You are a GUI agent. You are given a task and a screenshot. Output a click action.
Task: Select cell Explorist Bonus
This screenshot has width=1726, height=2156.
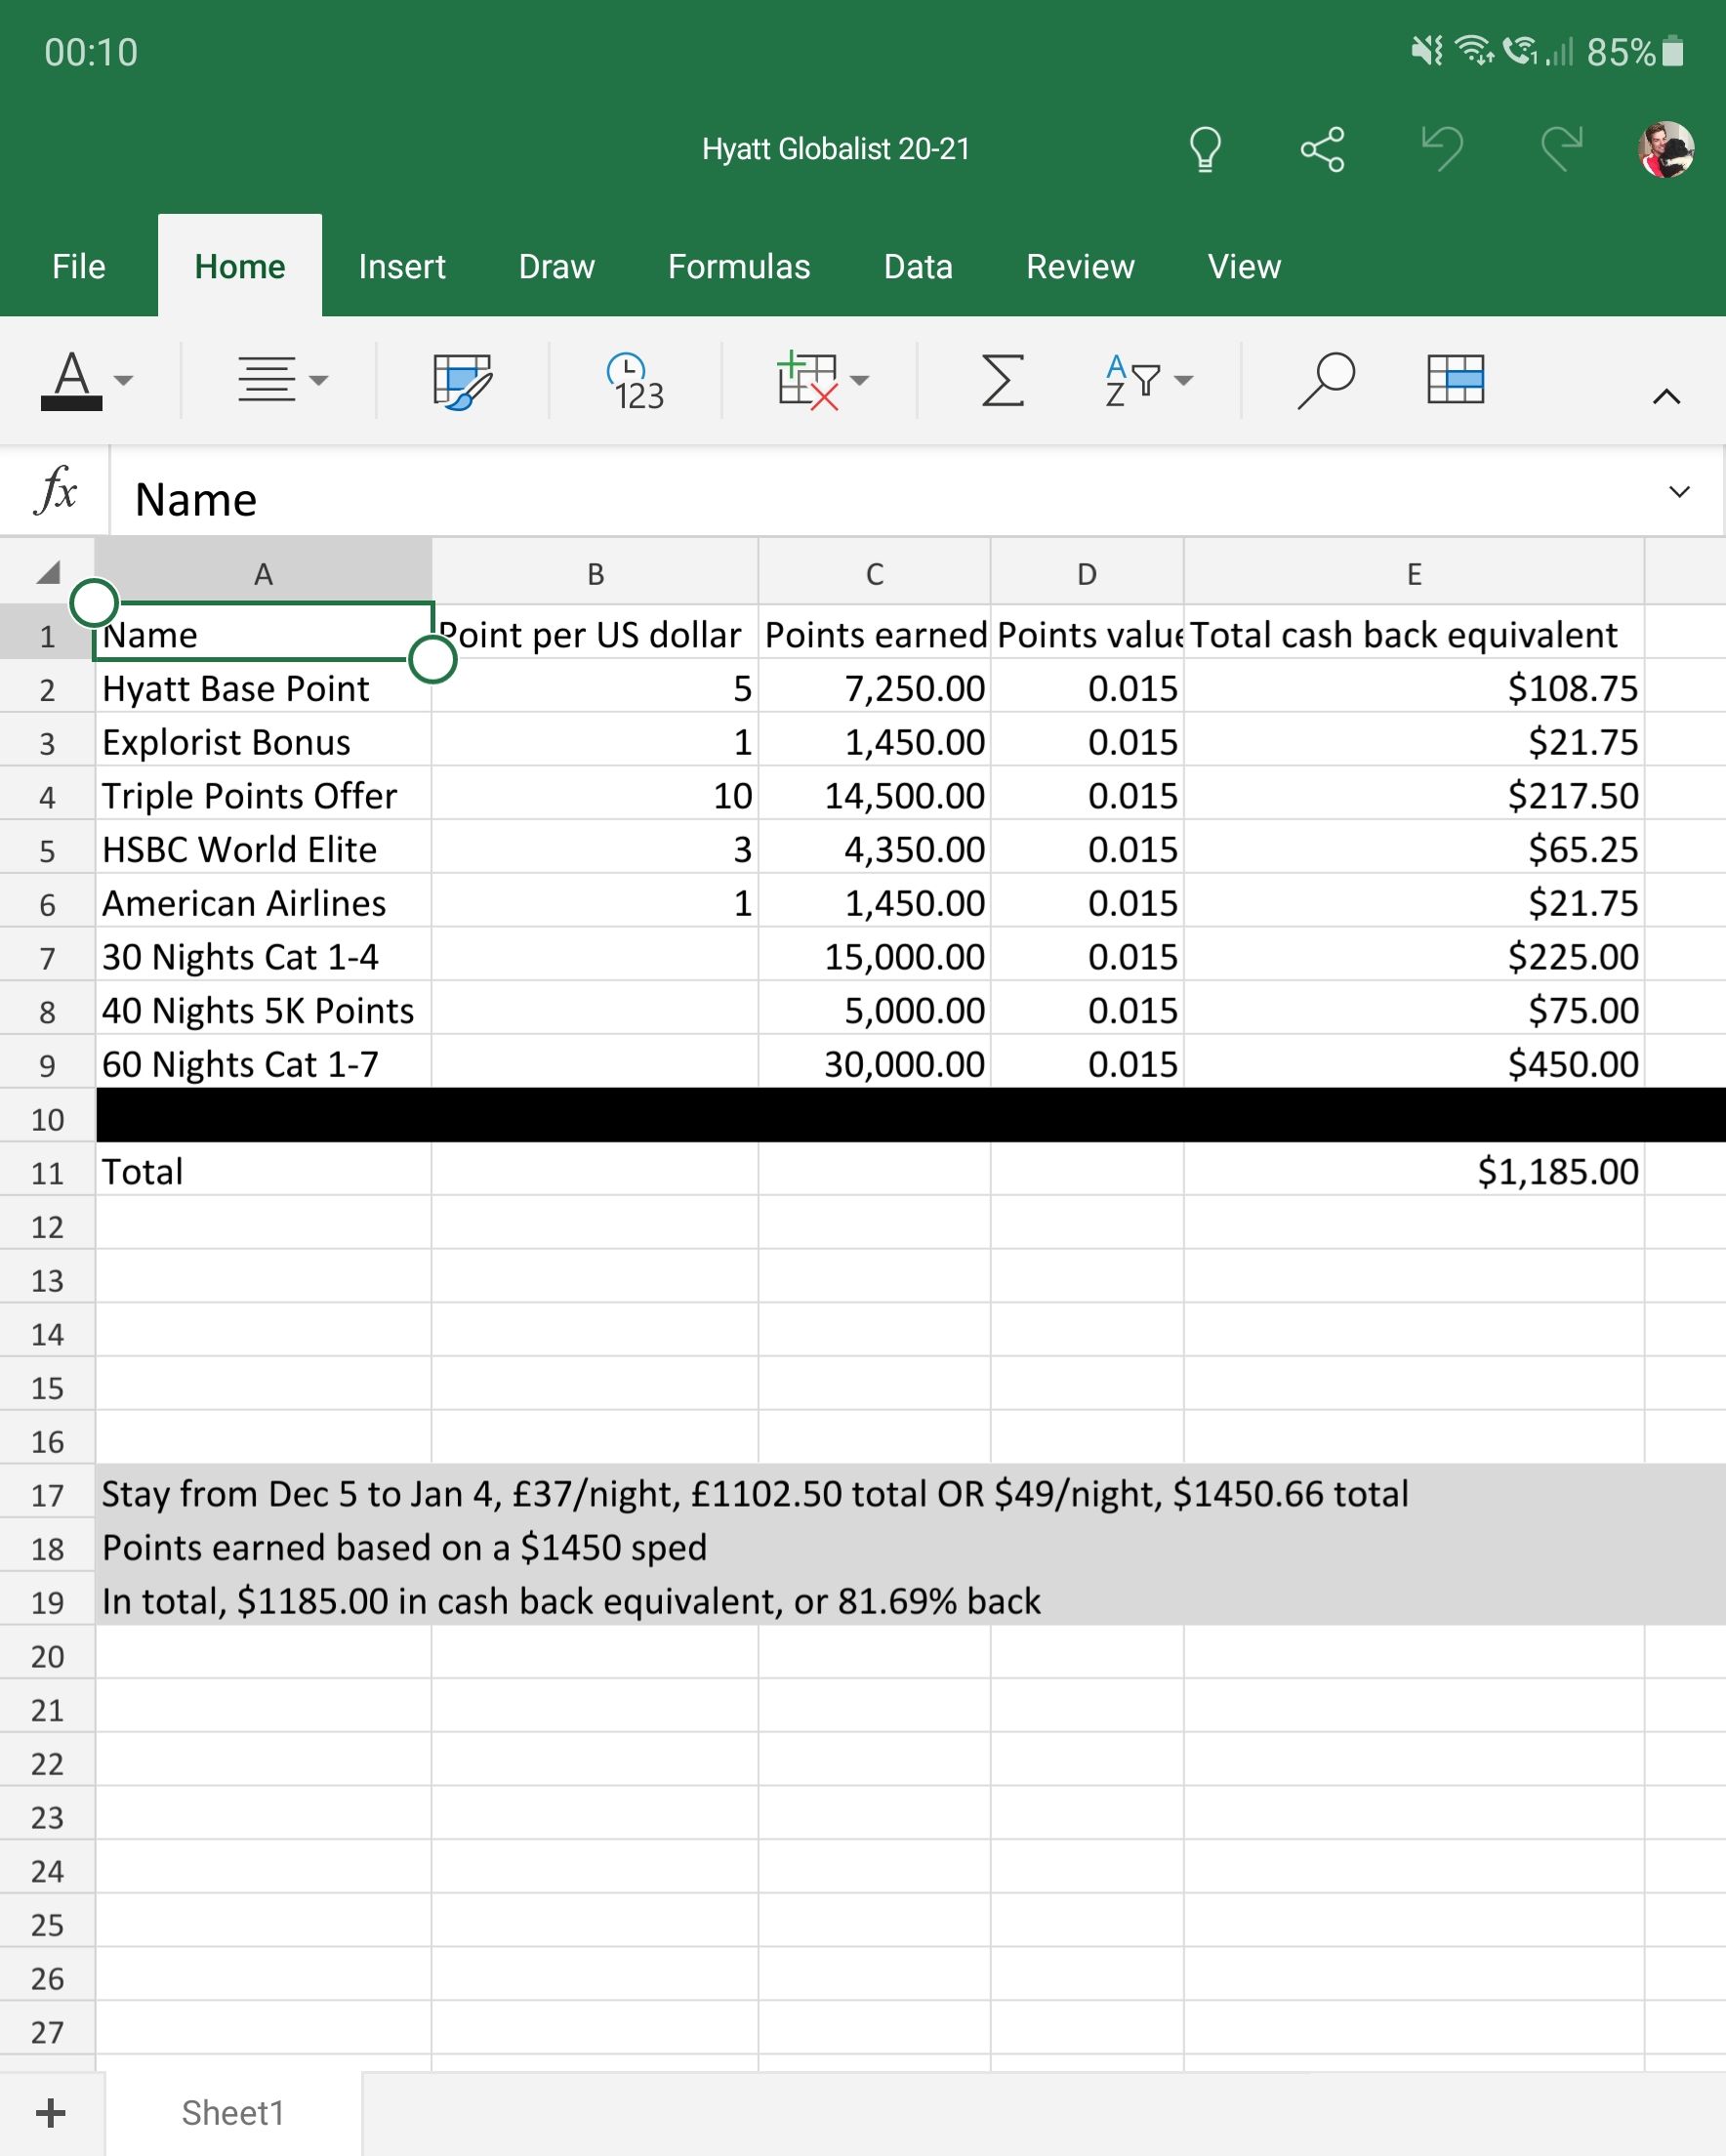(x=264, y=742)
